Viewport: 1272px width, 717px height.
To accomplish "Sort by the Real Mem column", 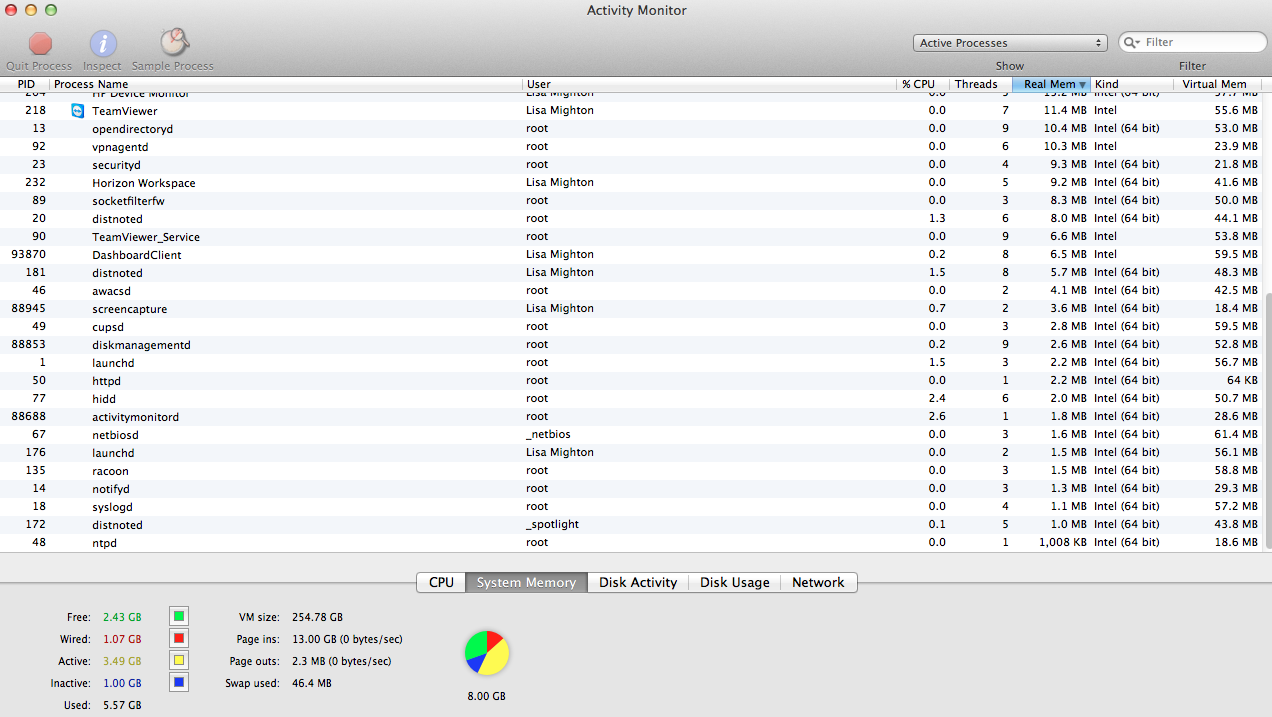I will click(x=1051, y=85).
